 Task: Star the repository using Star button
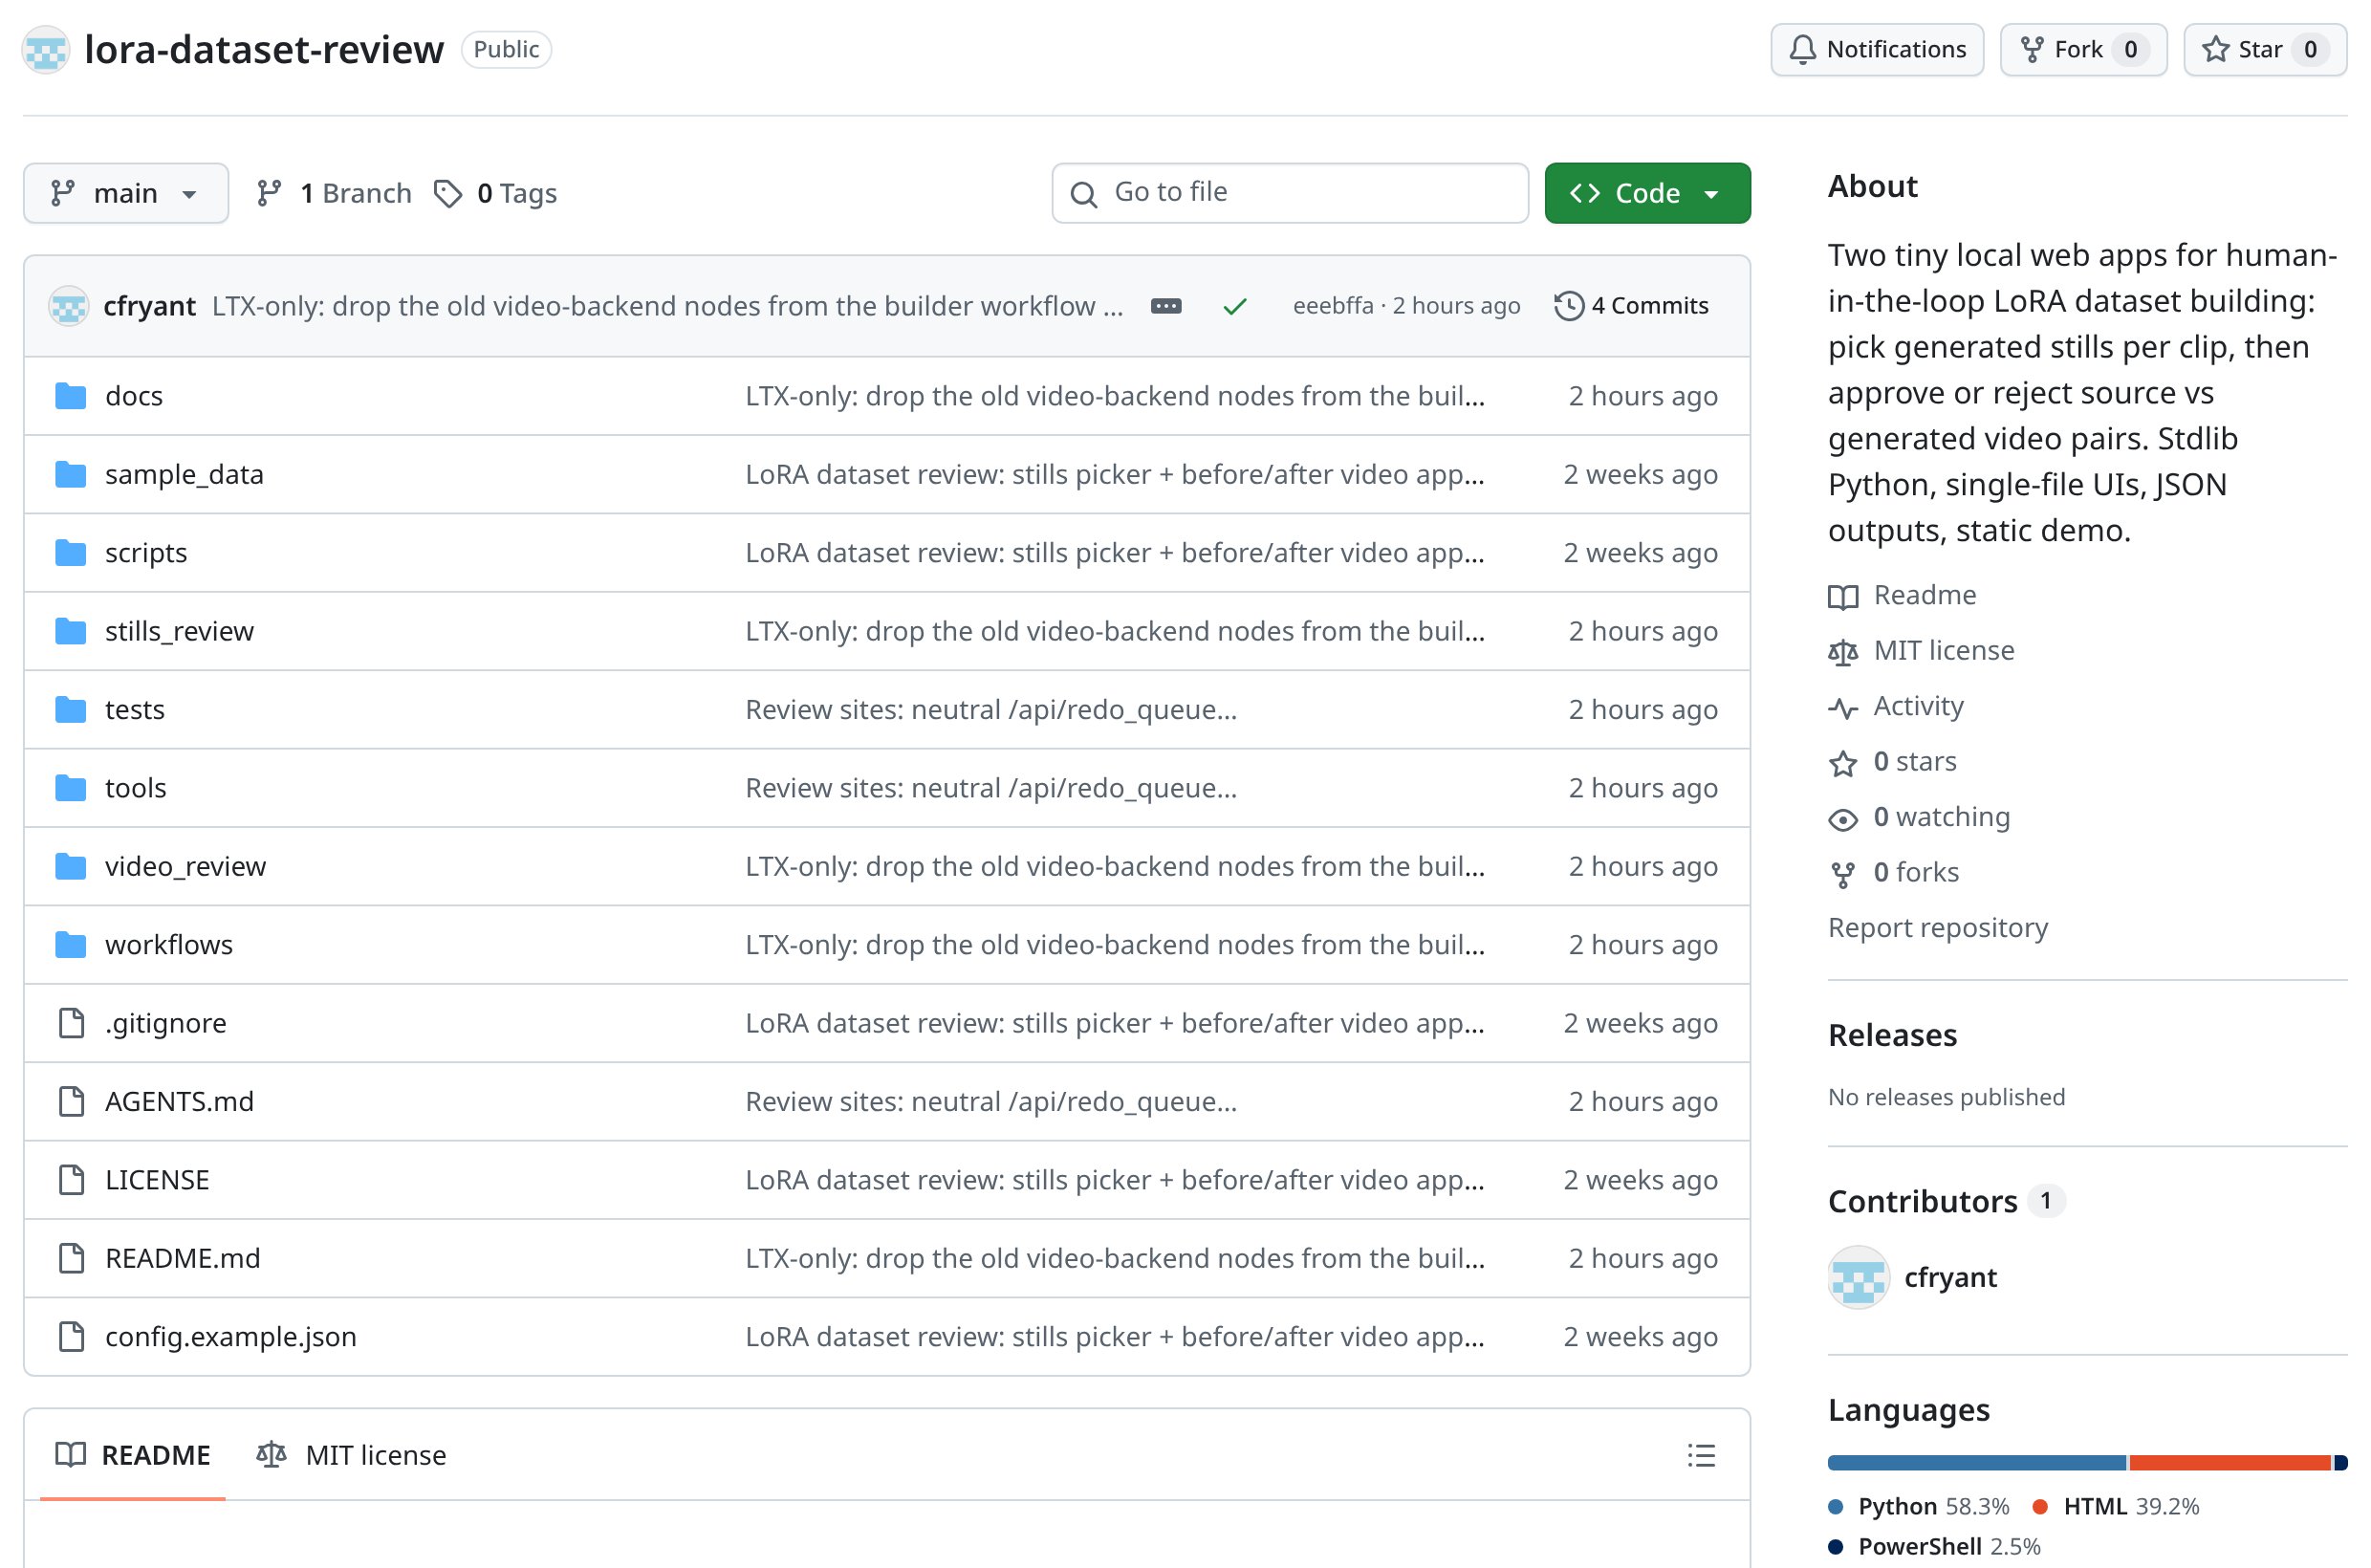(2264, 49)
